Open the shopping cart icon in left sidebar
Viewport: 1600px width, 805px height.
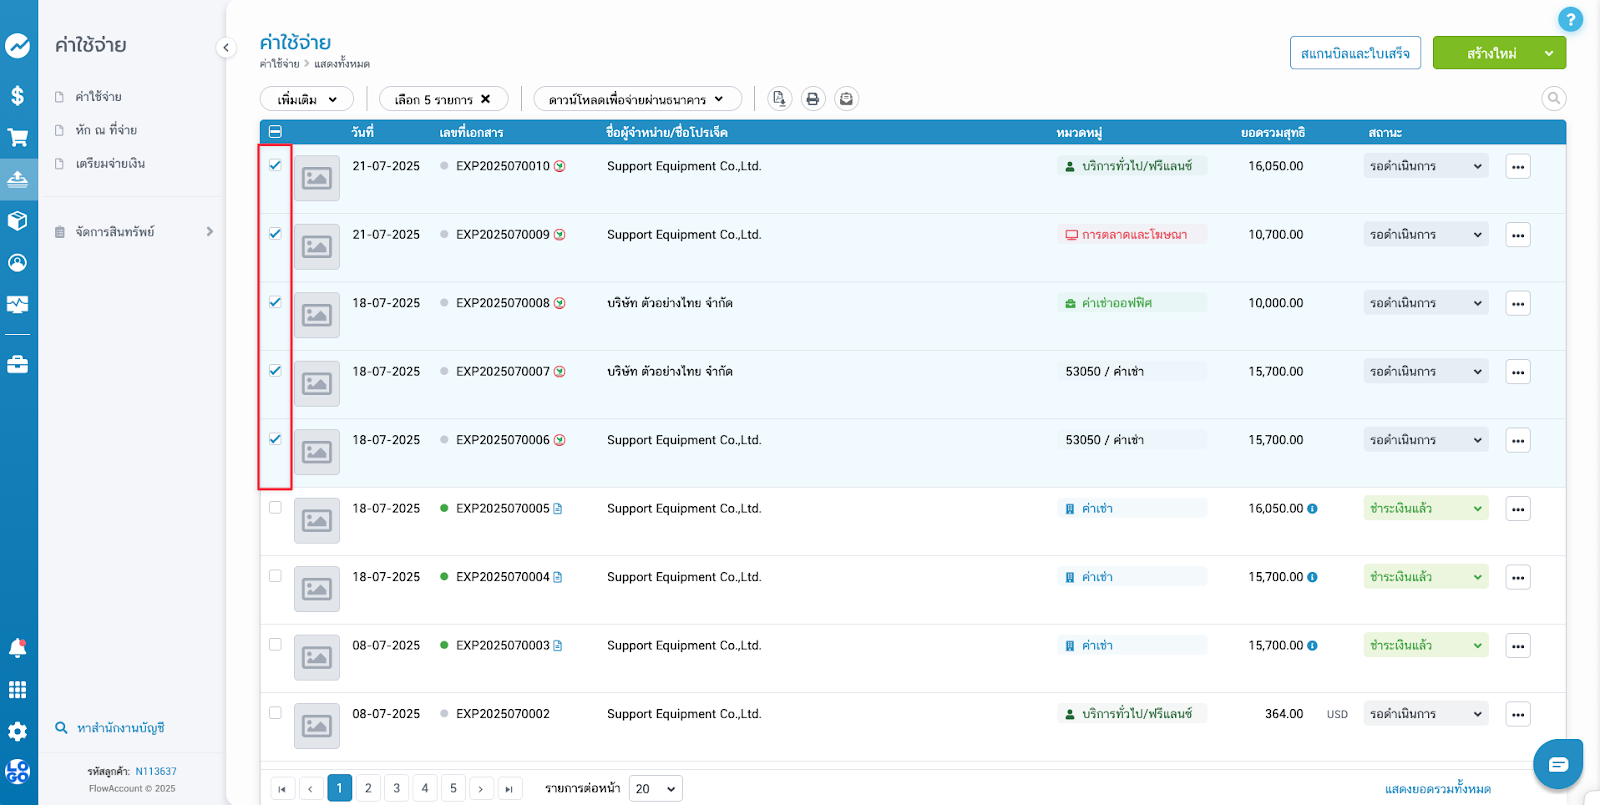coord(17,137)
